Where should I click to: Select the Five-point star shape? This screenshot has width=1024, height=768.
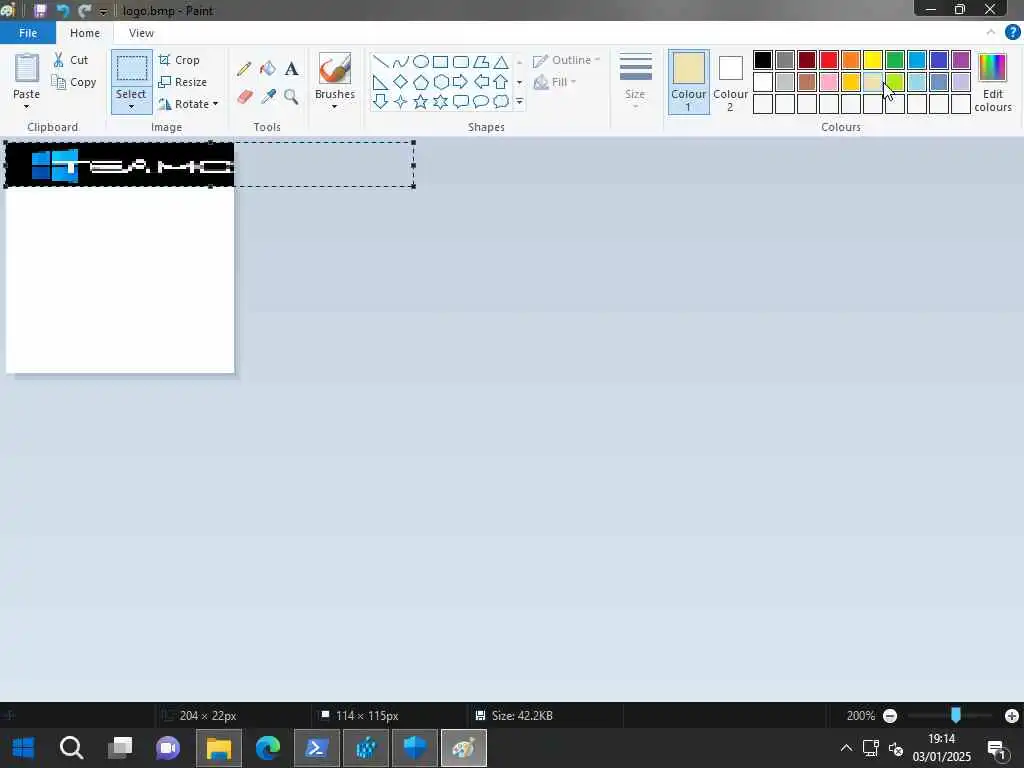421,101
